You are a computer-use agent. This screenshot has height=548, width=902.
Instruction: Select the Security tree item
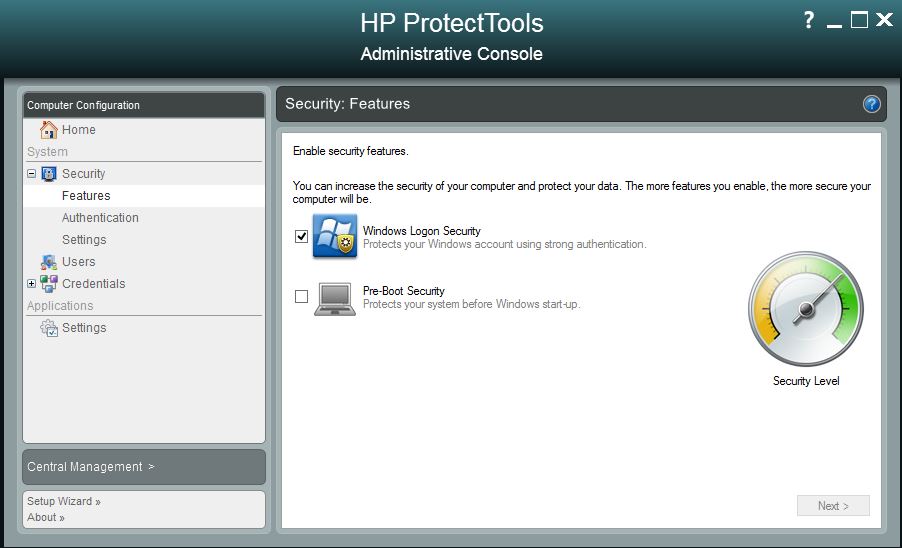(x=83, y=174)
